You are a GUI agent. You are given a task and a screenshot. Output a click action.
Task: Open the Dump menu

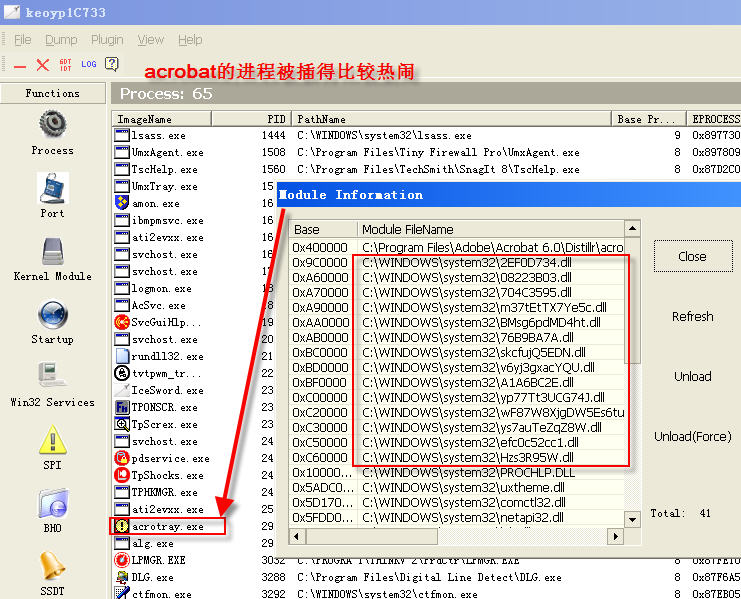pos(61,40)
